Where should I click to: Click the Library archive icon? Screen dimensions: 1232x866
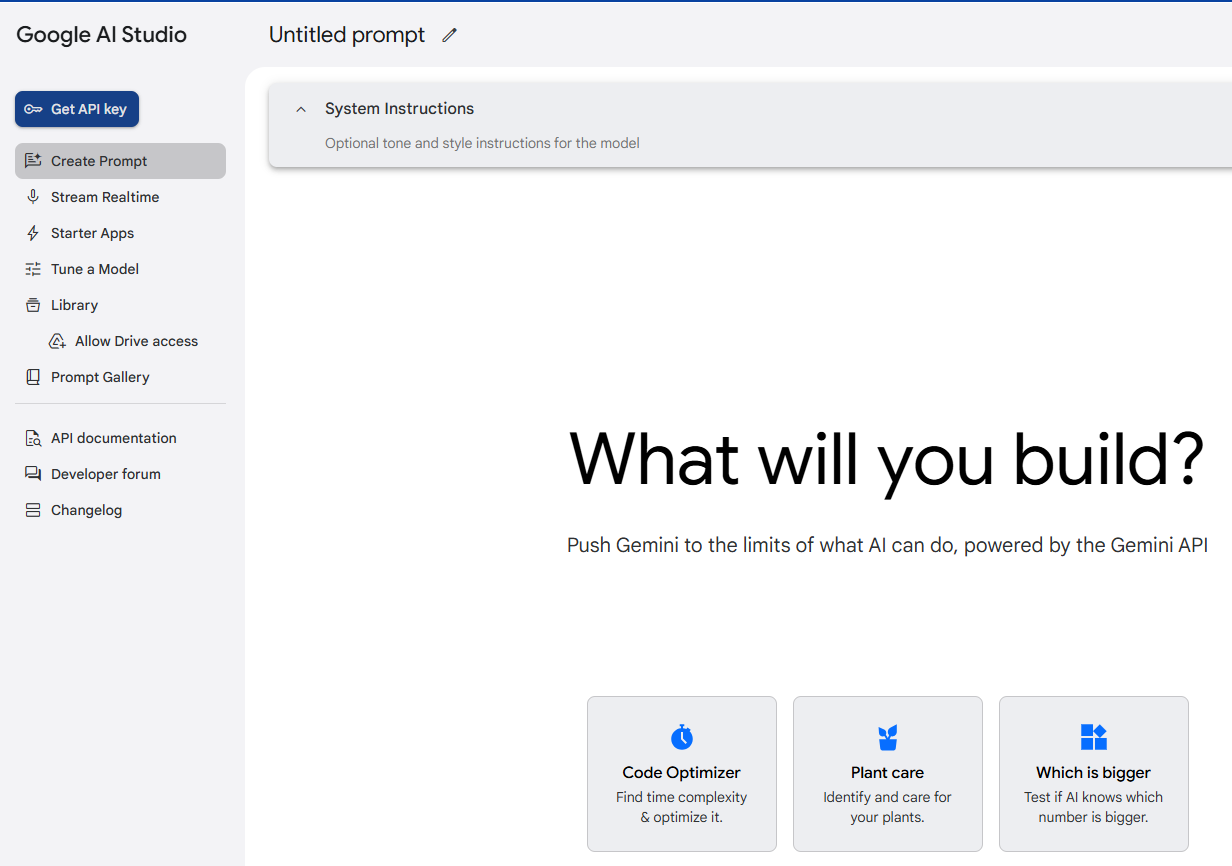click(33, 305)
